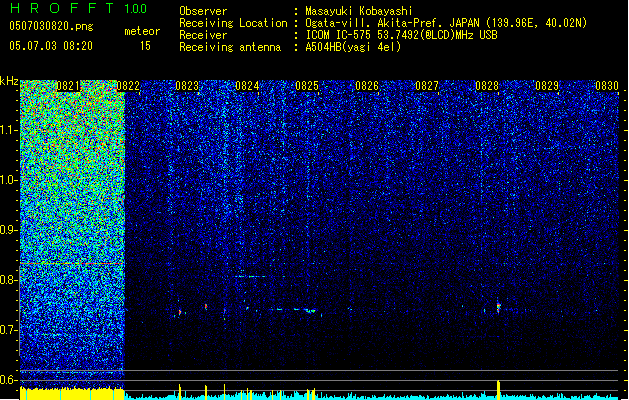
Task: Click the Observer label
Action: point(203,11)
